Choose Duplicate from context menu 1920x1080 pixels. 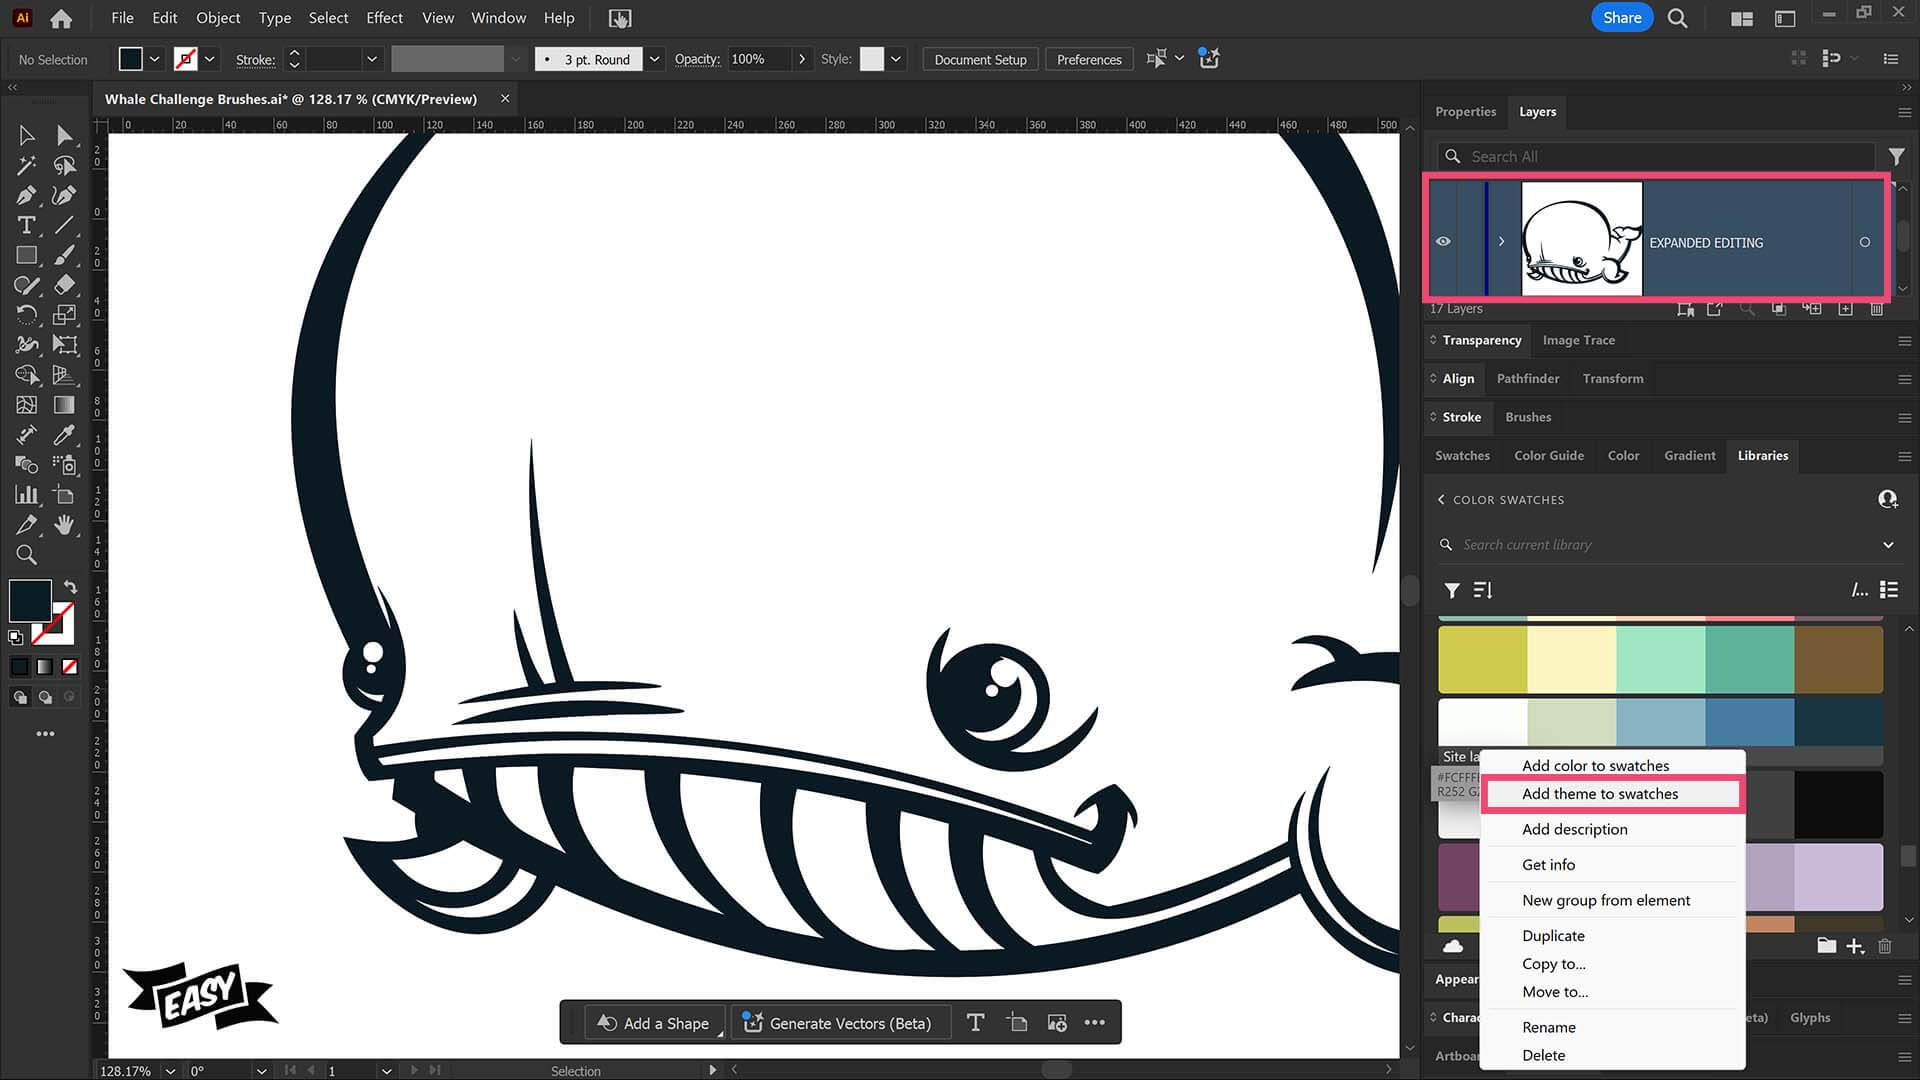click(1553, 936)
